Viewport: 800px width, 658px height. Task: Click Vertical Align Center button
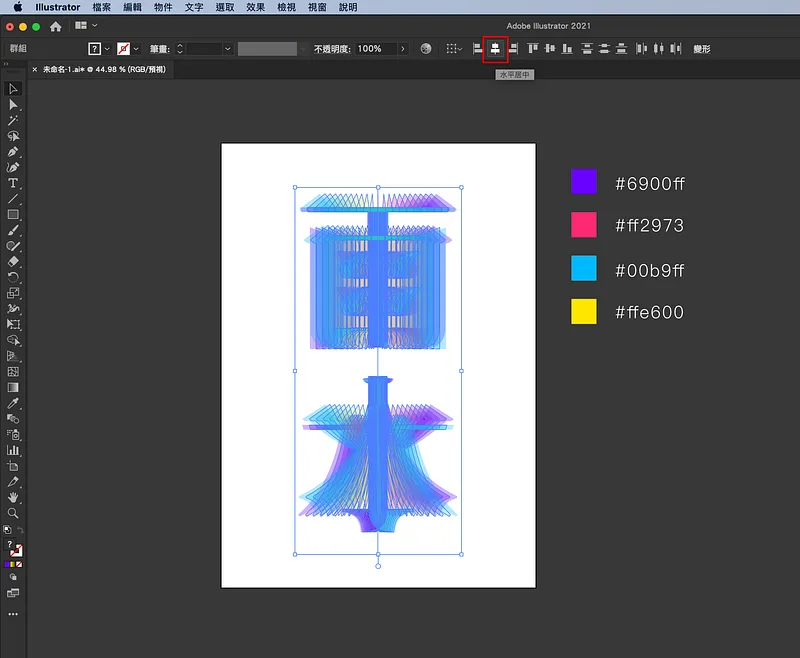coord(550,48)
